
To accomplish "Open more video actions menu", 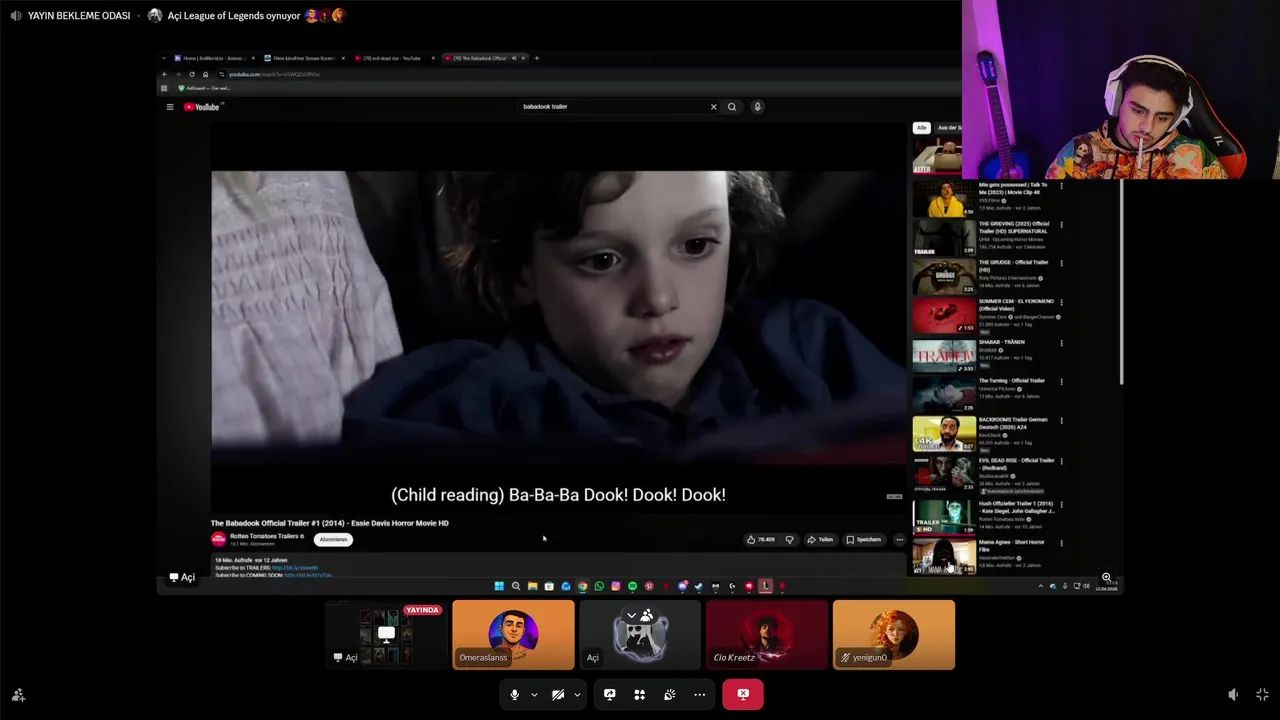I will (899, 540).
